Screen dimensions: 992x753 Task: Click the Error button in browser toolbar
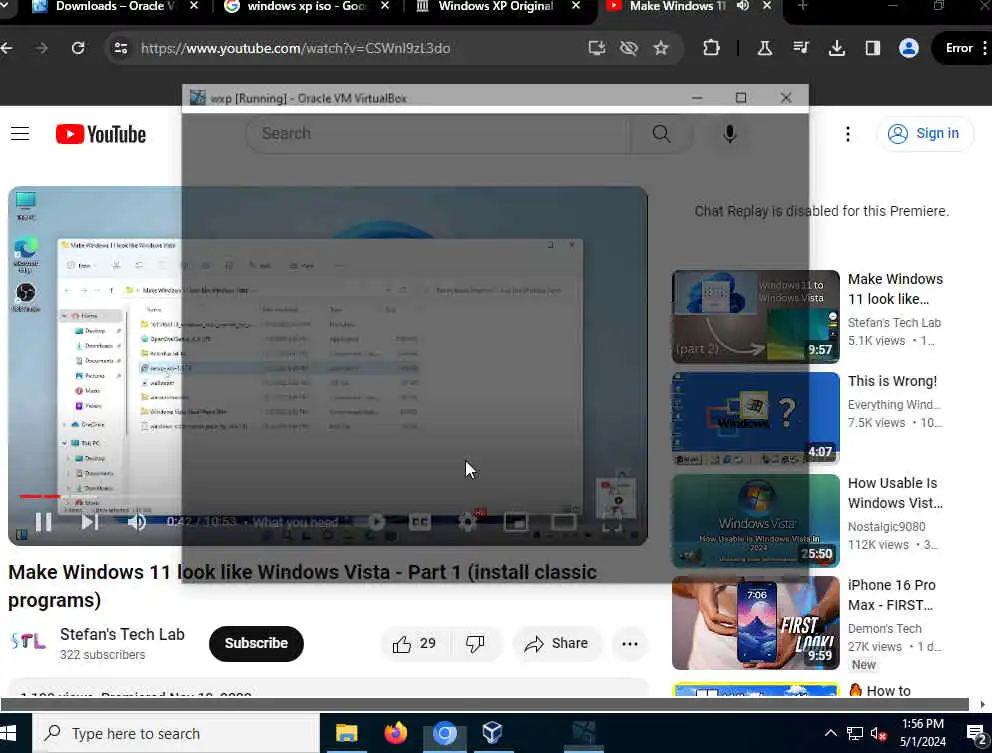click(959, 48)
